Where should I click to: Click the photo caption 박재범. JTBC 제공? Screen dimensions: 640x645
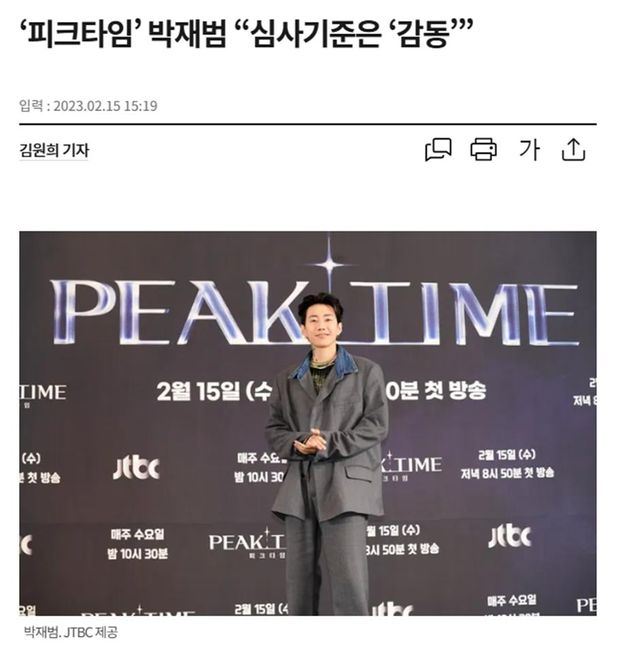pyautogui.click(x=70, y=631)
